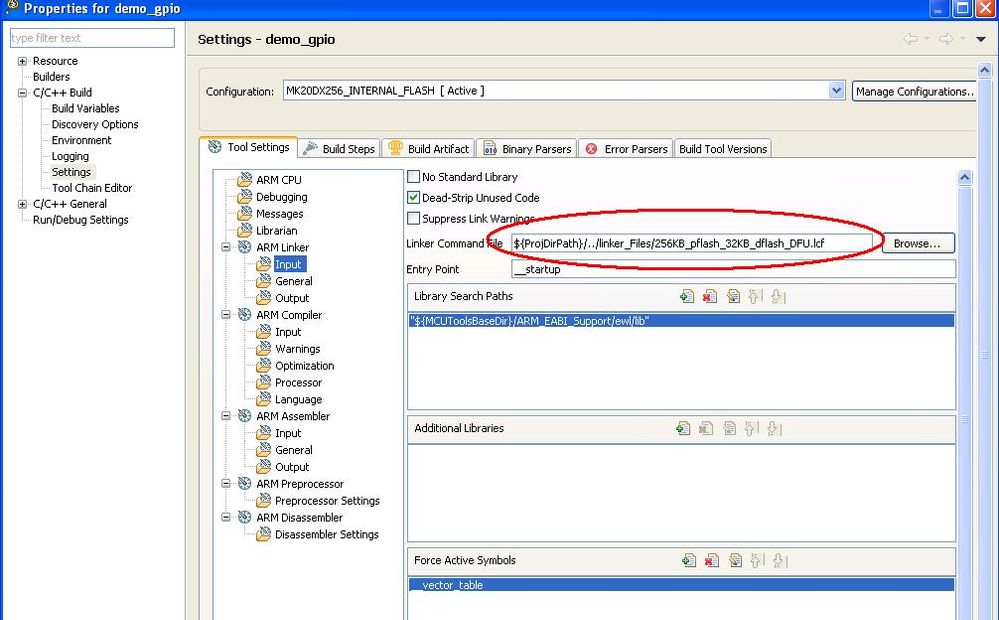Open the Error Parsers tab
This screenshot has height=620, width=999.
point(626,148)
